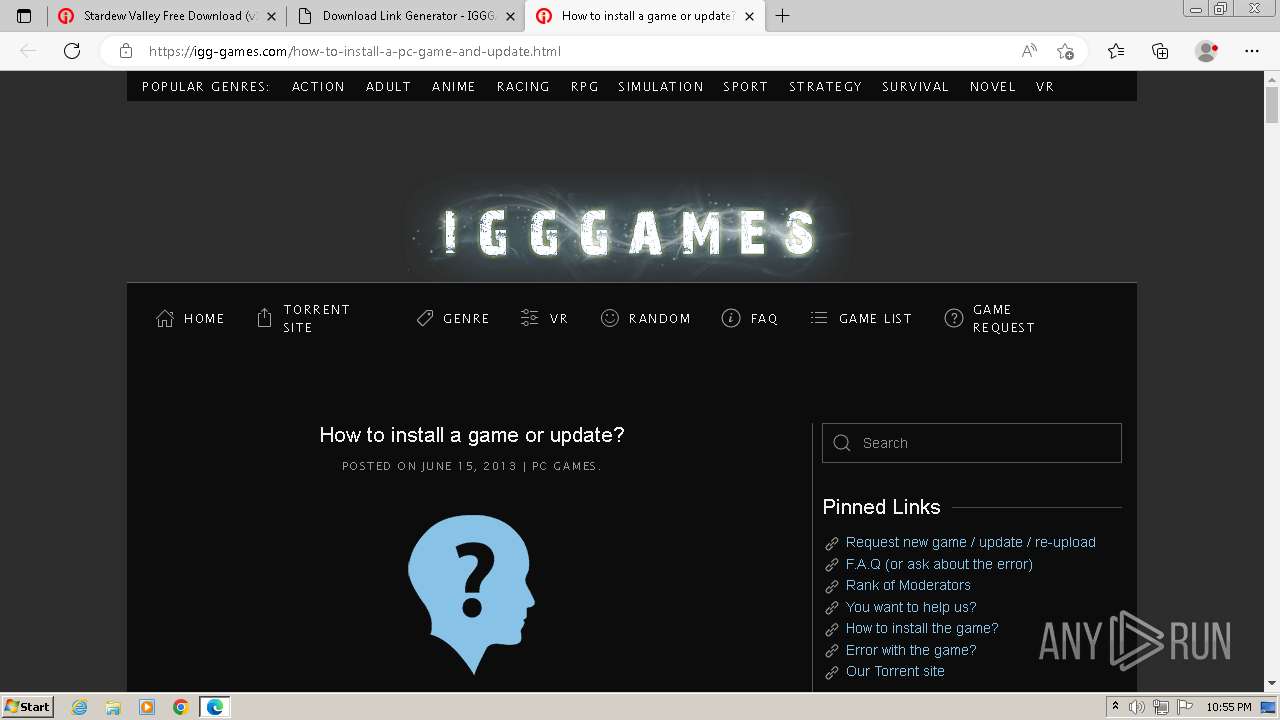Open the Edge tab actions menu icon
Image resolution: width=1280 pixels, height=720 pixels.
tap(24, 16)
